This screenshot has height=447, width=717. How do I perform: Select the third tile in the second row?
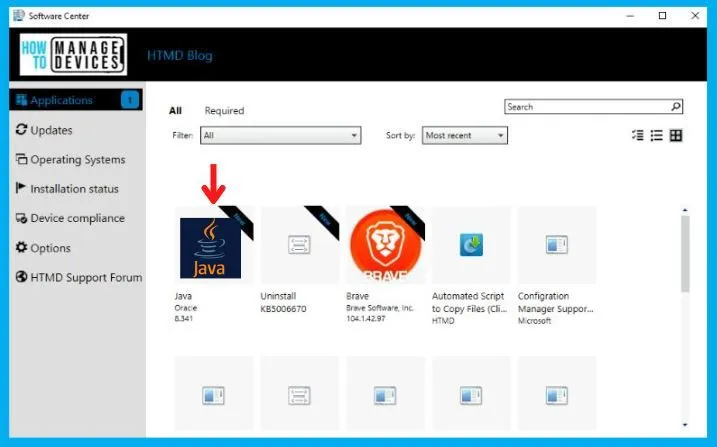385,395
